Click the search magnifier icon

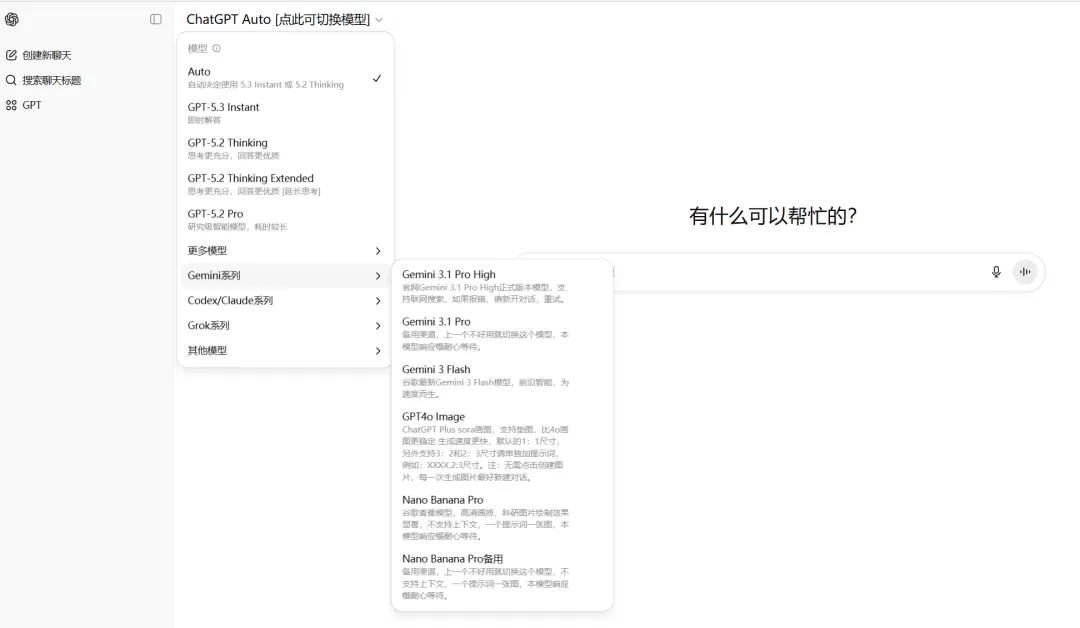click(x=11, y=80)
